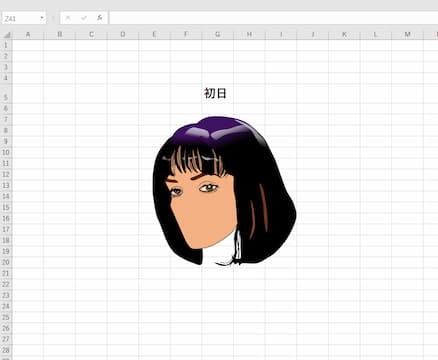Select column L header

pyautogui.click(x=376, y=35)
